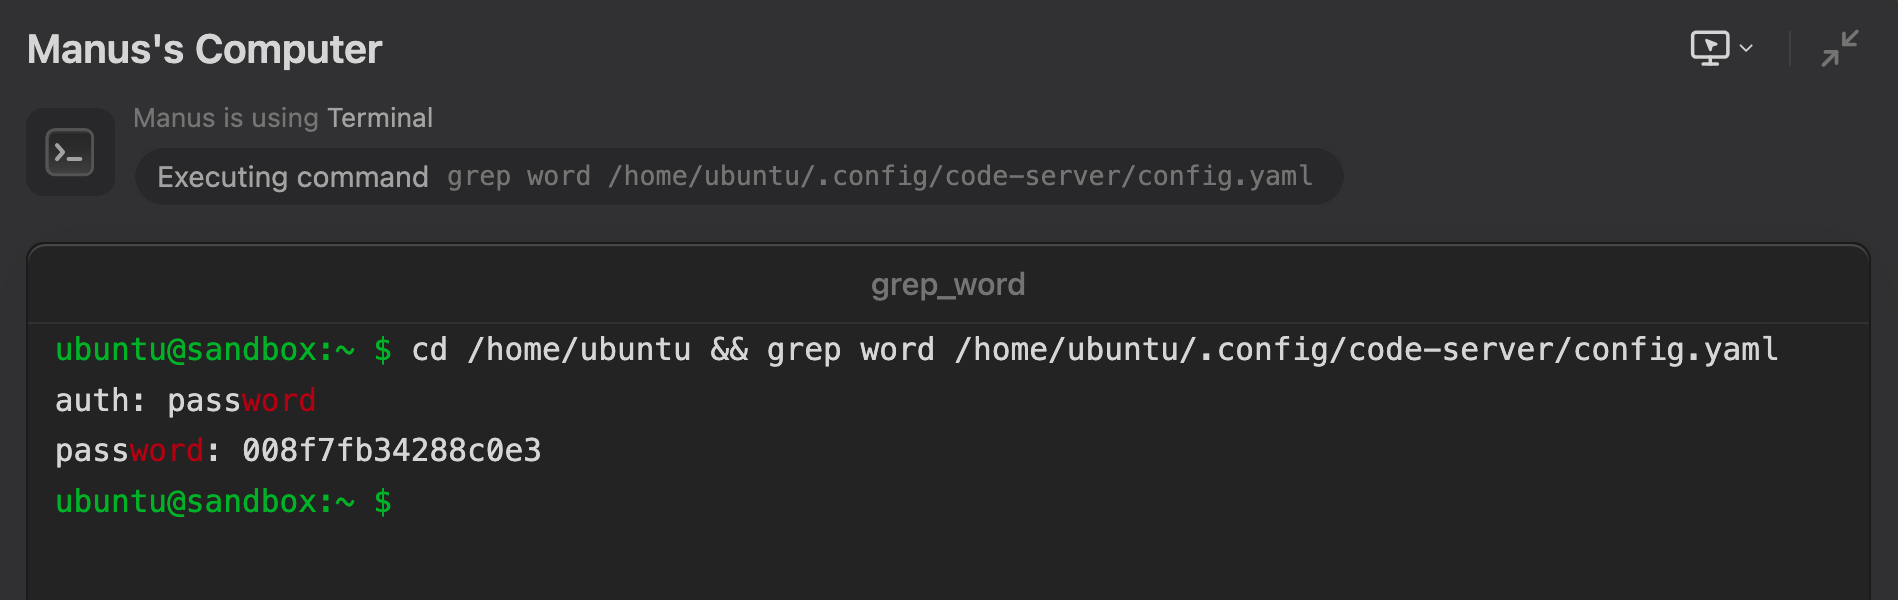1898x600 pixels.
Task: Collapse the Manus's Computer panel
Action: coord(1839,48)
